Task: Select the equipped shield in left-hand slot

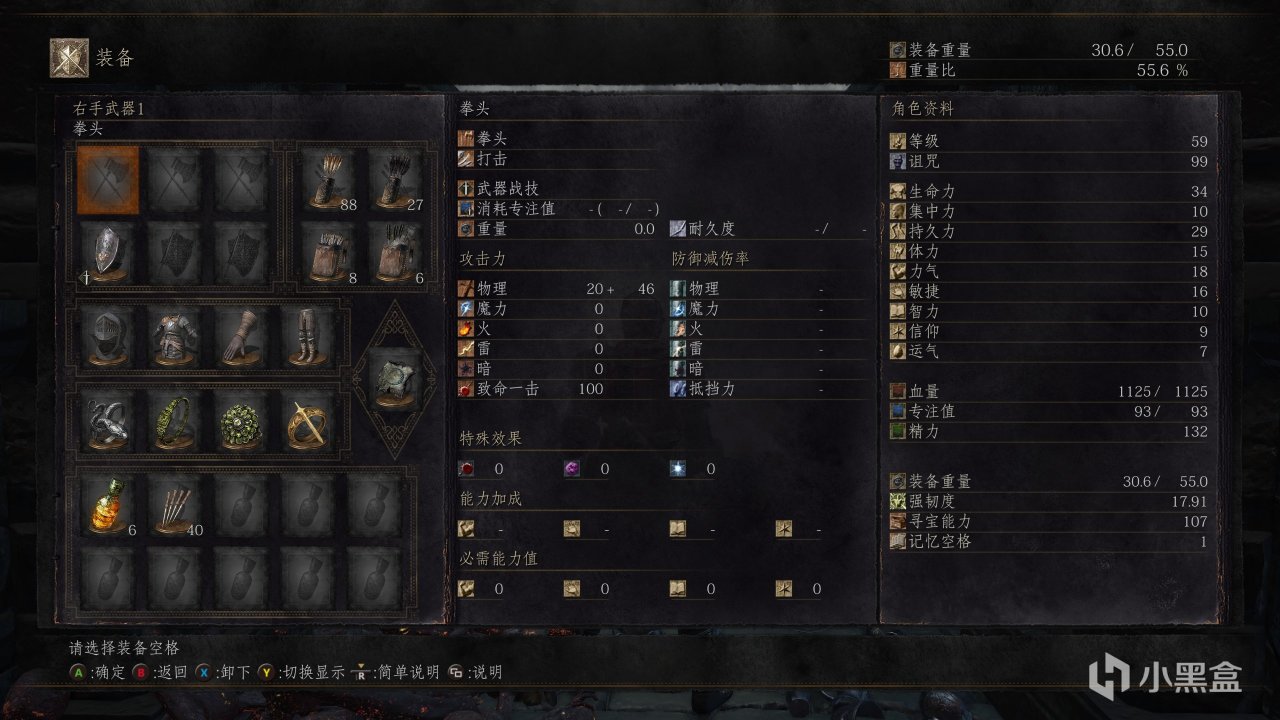Action: coord(108,251)
